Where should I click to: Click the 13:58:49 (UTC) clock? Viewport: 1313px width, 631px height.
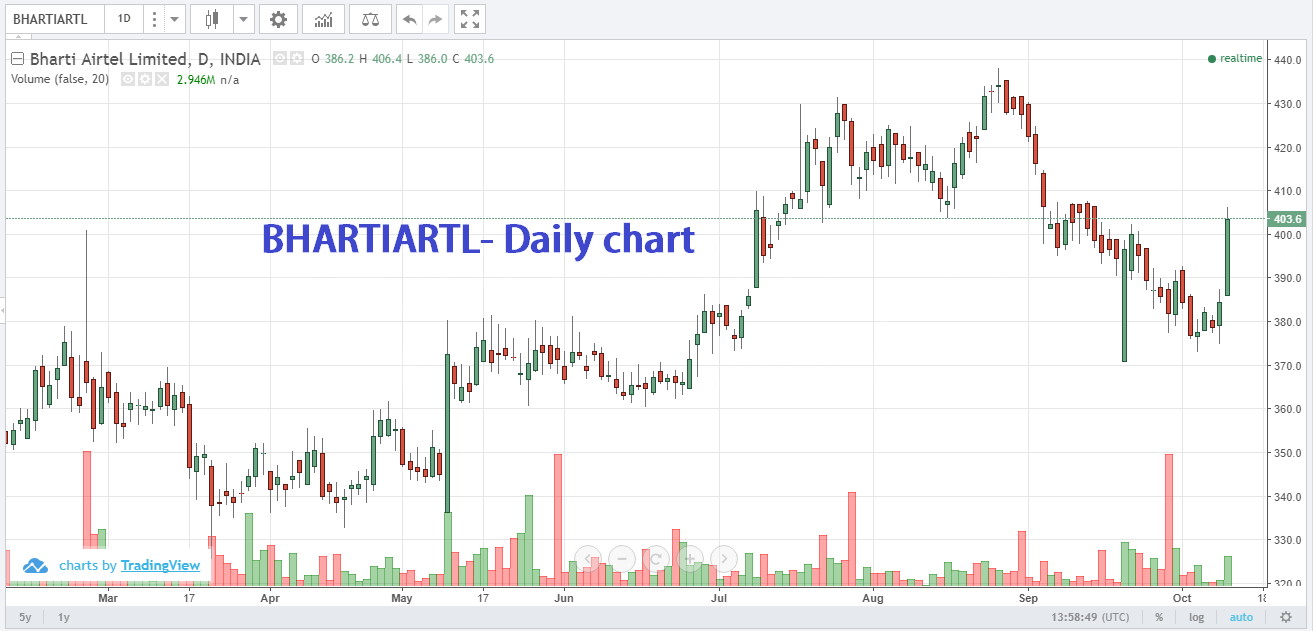click(x=1088, y=617)
